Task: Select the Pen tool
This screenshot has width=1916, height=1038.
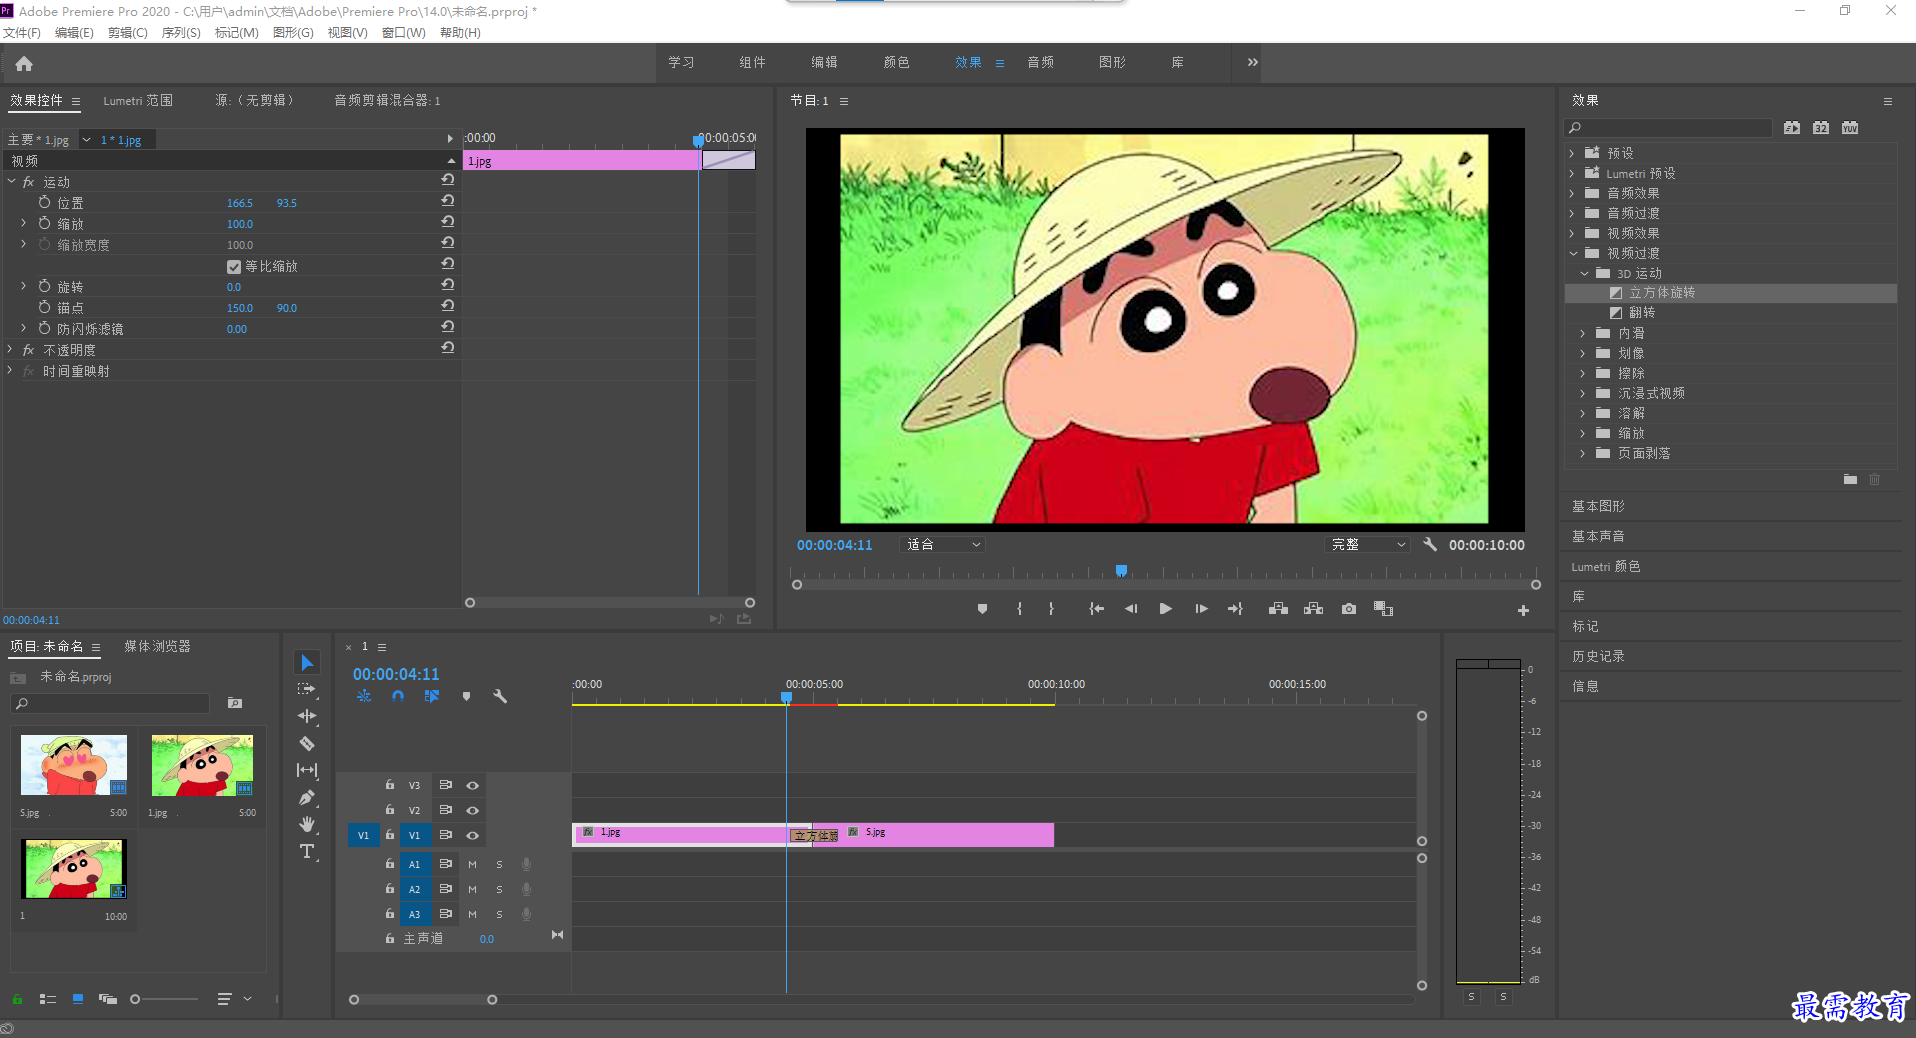Action: coord(307,797)
